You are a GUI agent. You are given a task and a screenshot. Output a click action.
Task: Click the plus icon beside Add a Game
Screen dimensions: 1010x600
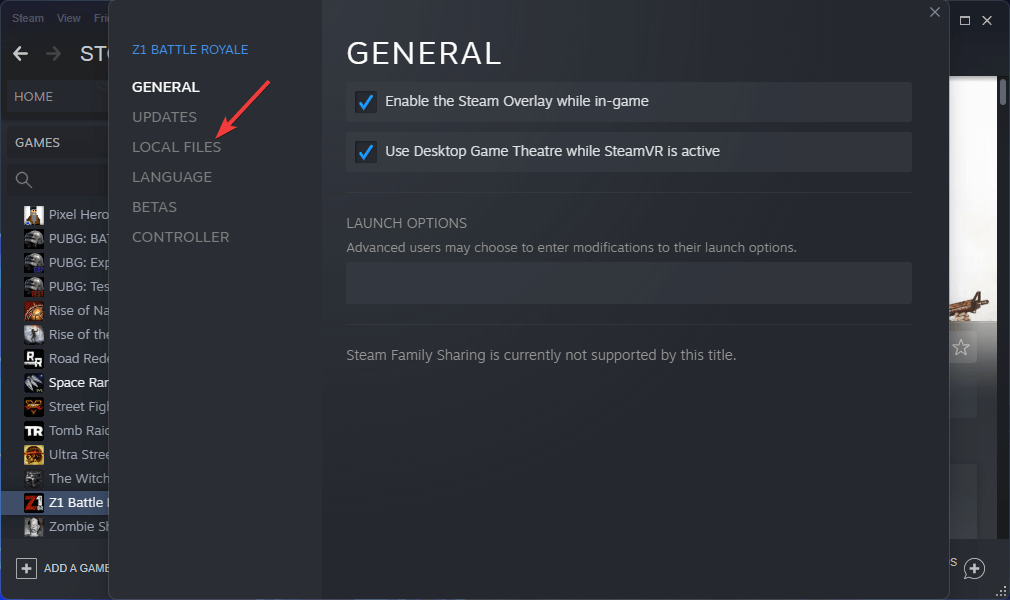point(26,568)
